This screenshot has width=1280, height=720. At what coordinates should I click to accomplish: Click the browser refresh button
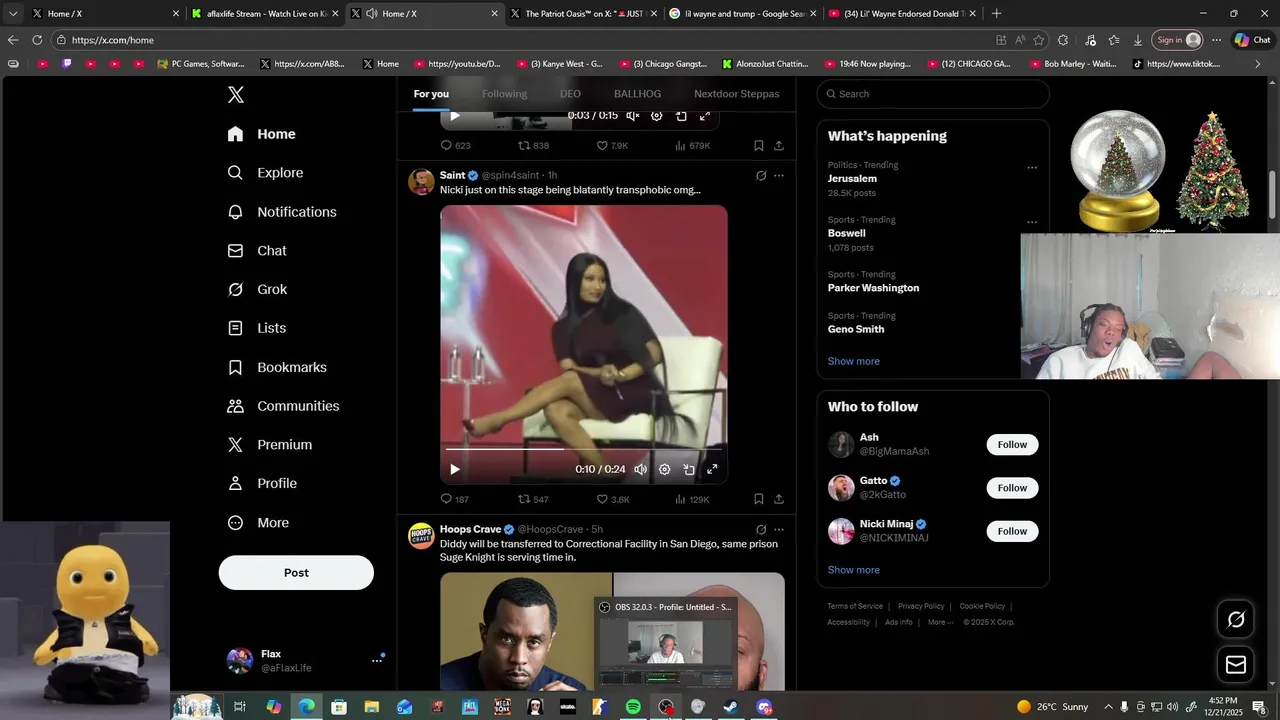[37, 40]
